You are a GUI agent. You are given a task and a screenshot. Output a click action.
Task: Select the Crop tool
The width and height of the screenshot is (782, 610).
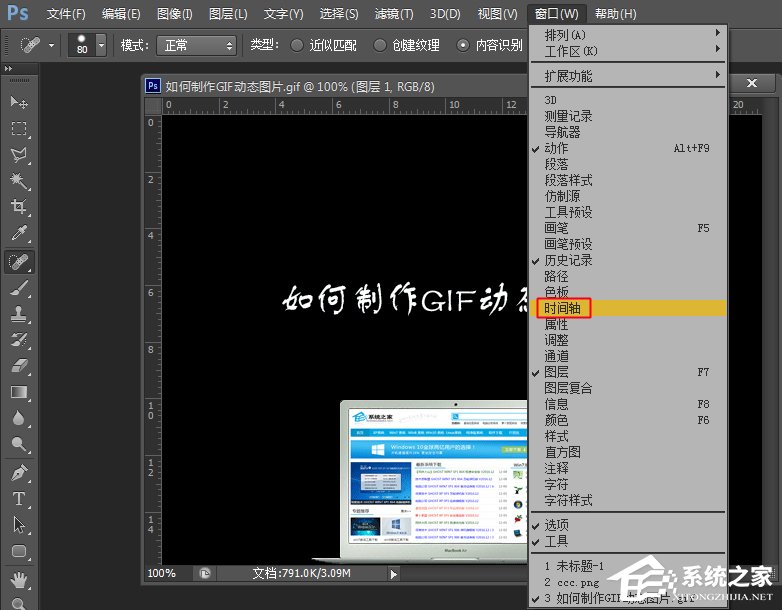pyautogui.click(x=19, y=206)
